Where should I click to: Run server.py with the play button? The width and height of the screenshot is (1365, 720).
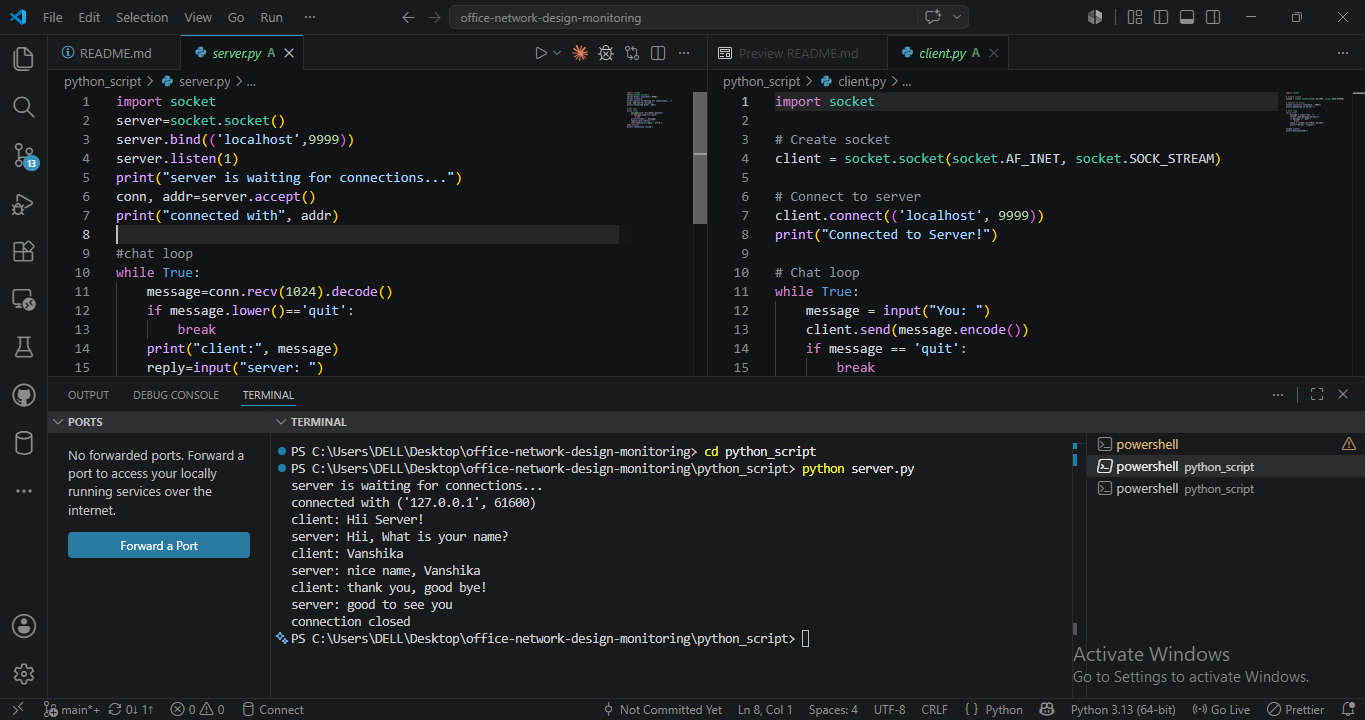[540, 53]
